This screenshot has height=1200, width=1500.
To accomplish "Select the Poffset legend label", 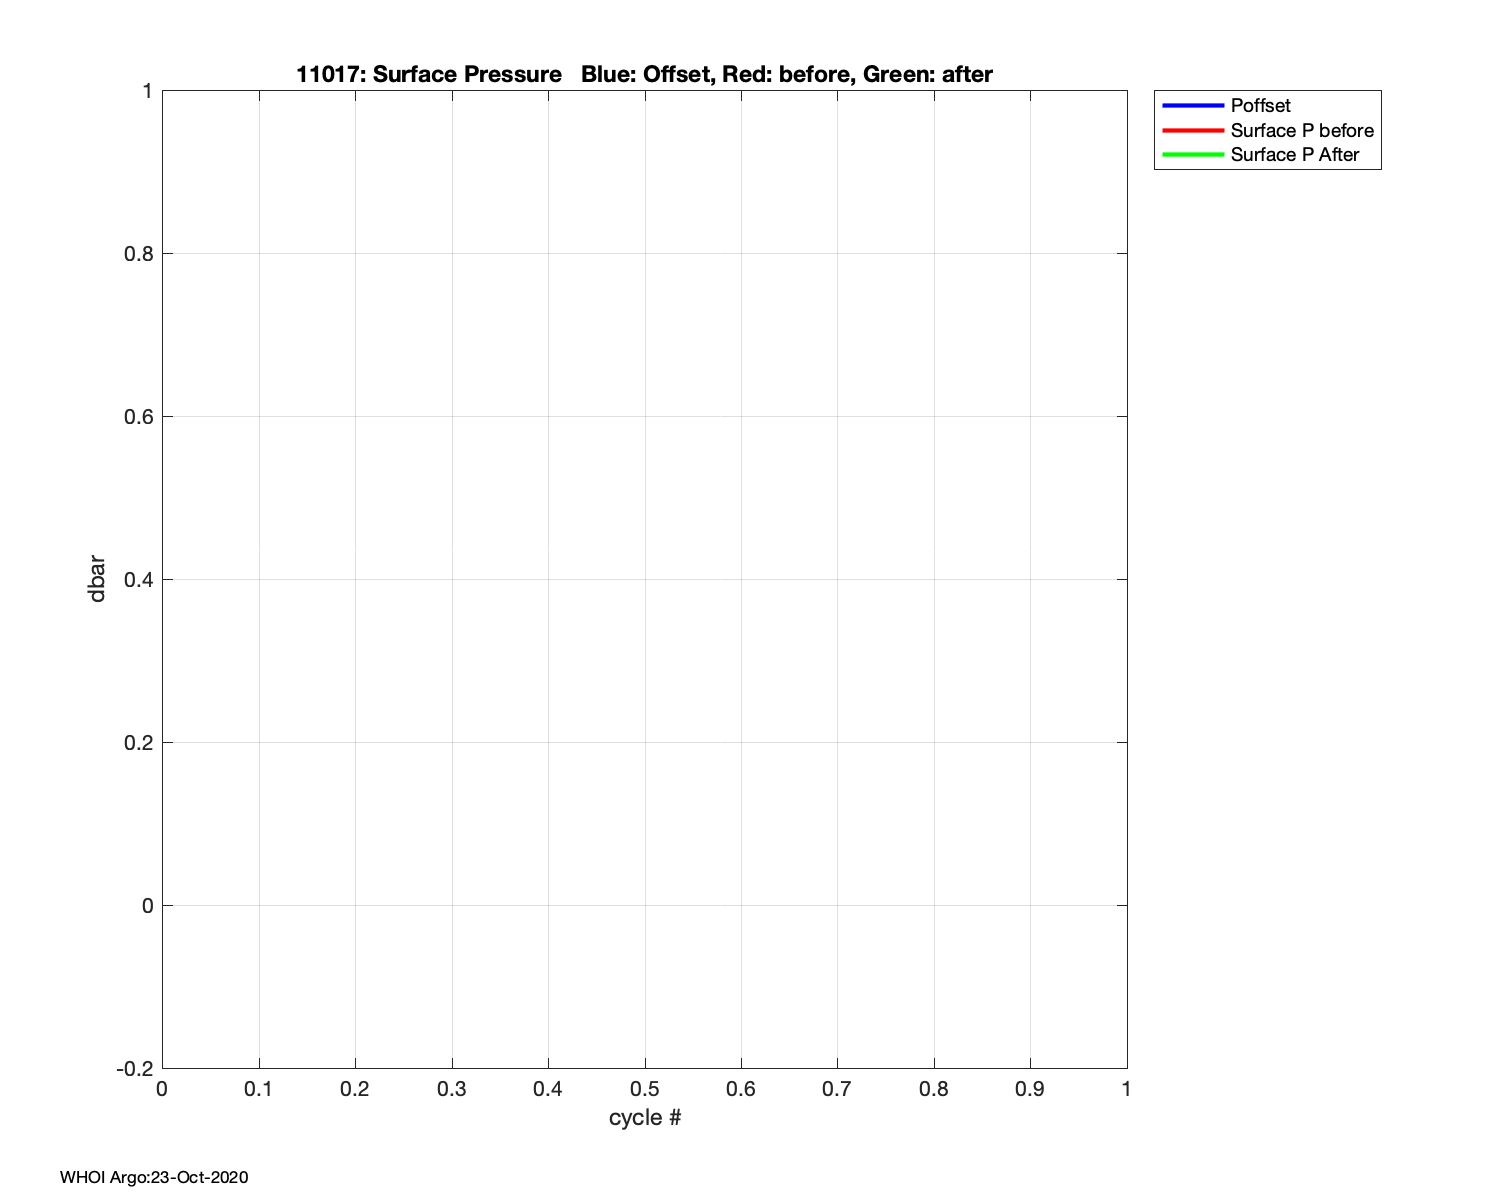I will coord(1260,106).
